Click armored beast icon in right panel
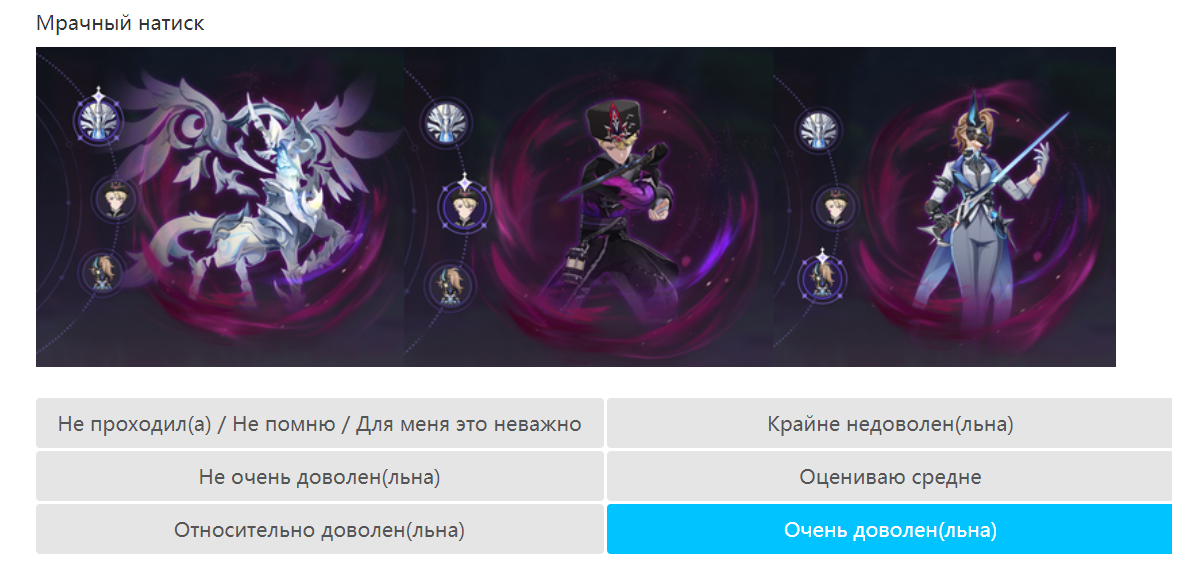Viewport: 1196px width, 567px height. tap(818, 130)
